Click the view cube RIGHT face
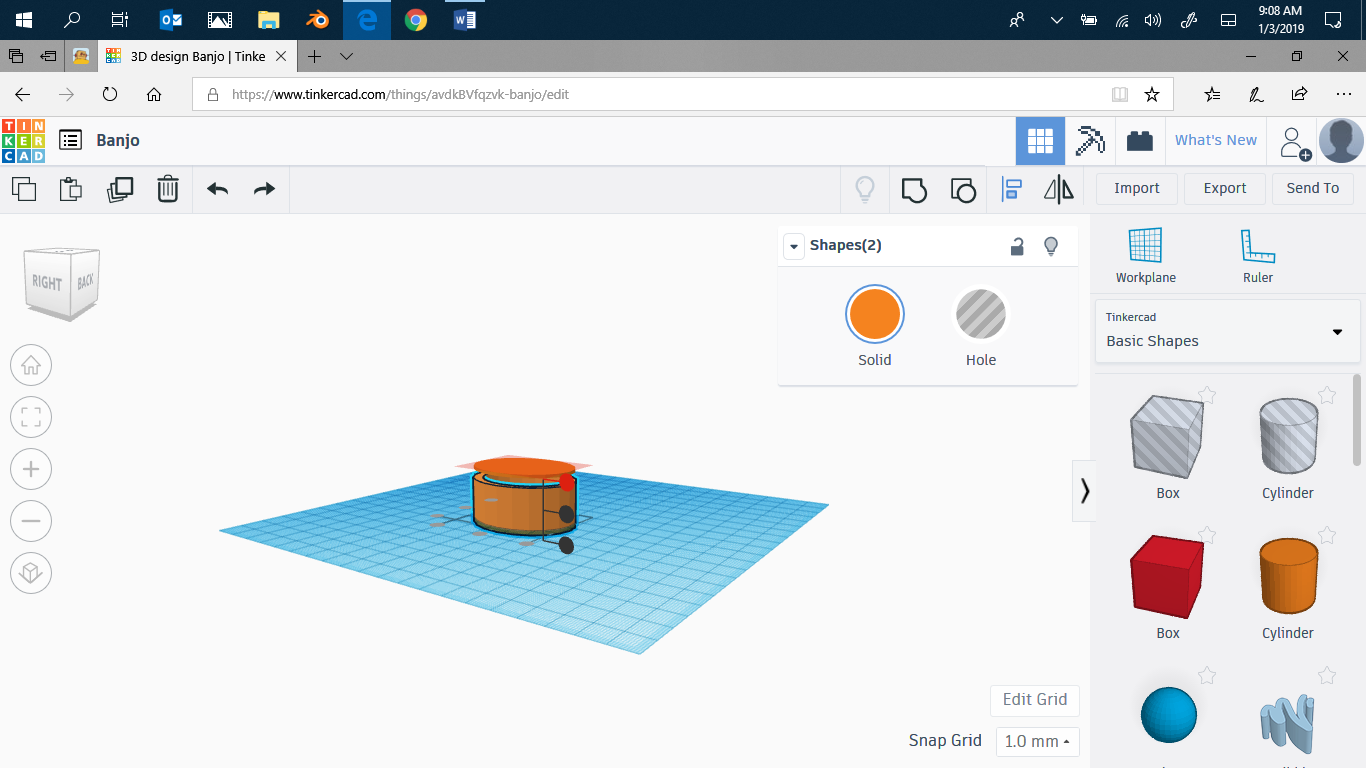Viewport: 1366px width, 768px height. [x=46, y=283]
